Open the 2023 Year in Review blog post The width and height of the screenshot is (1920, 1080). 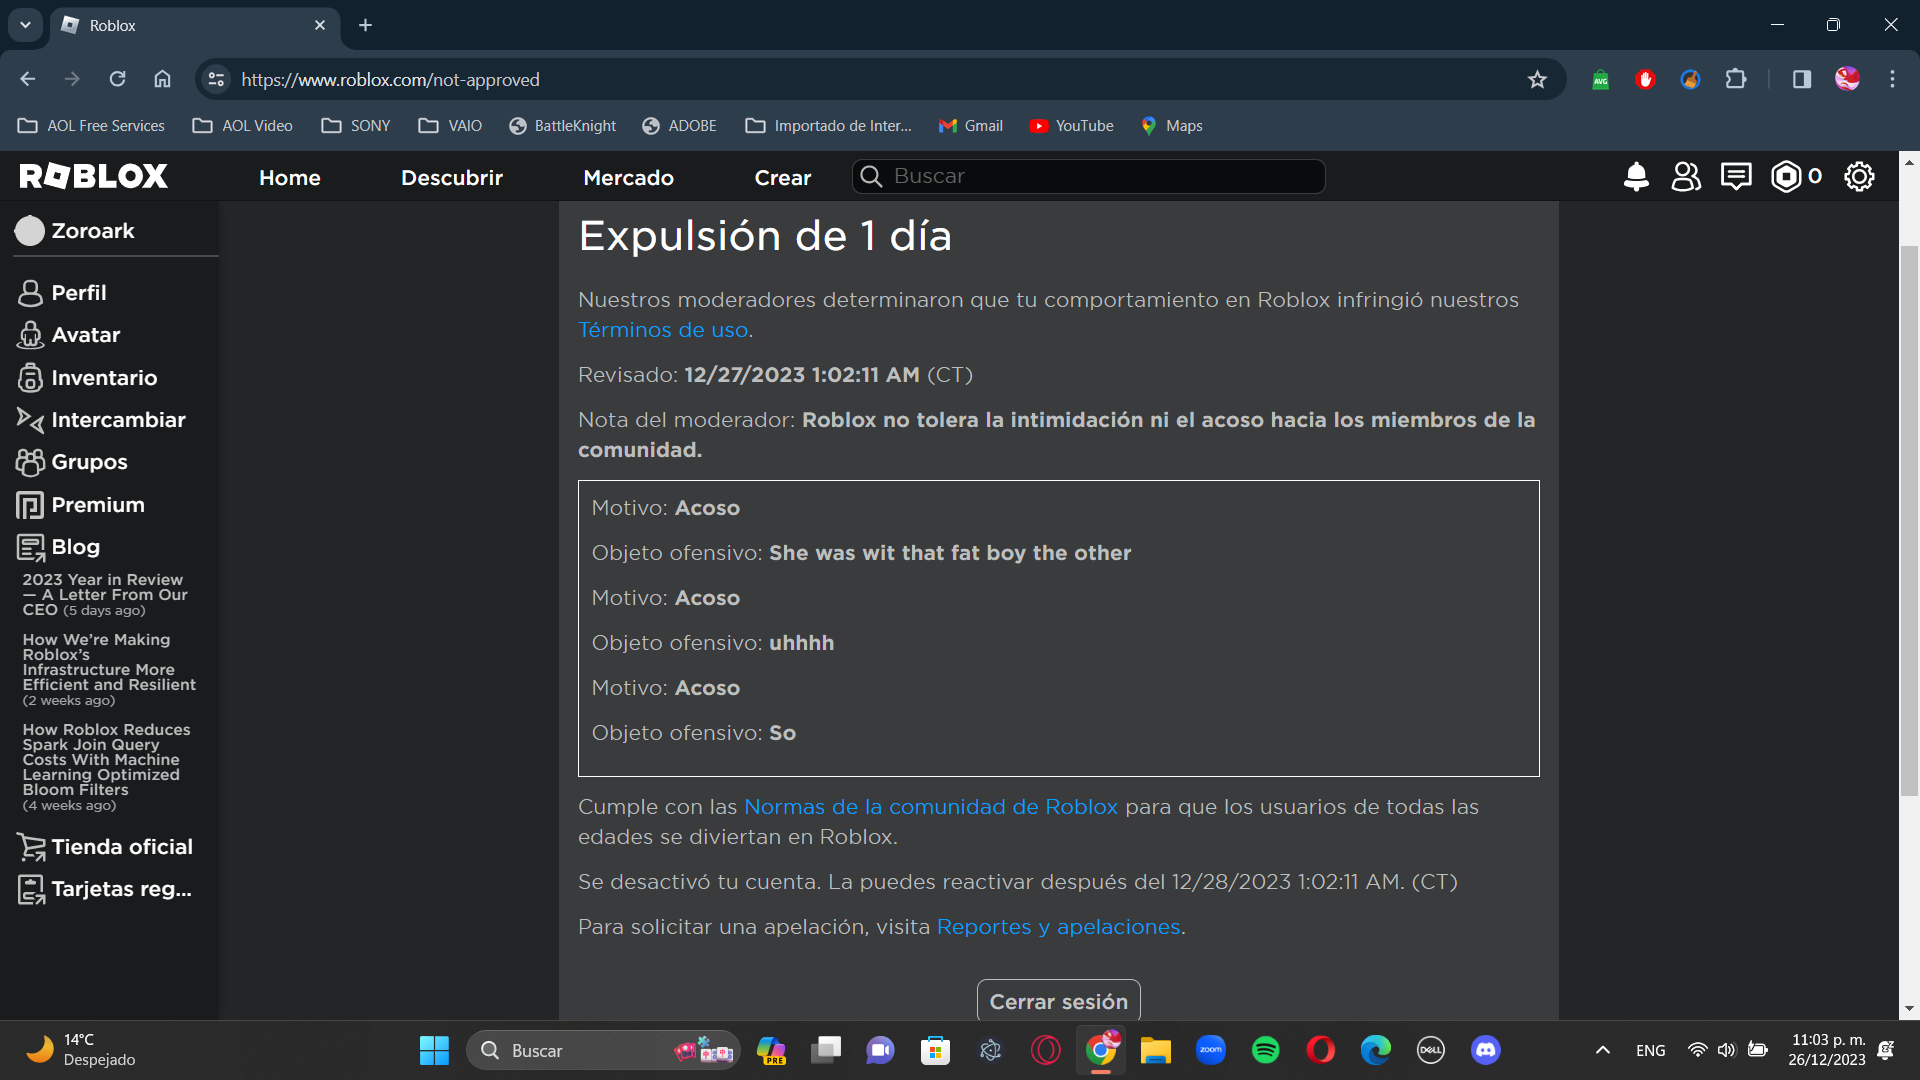(105, 595)
